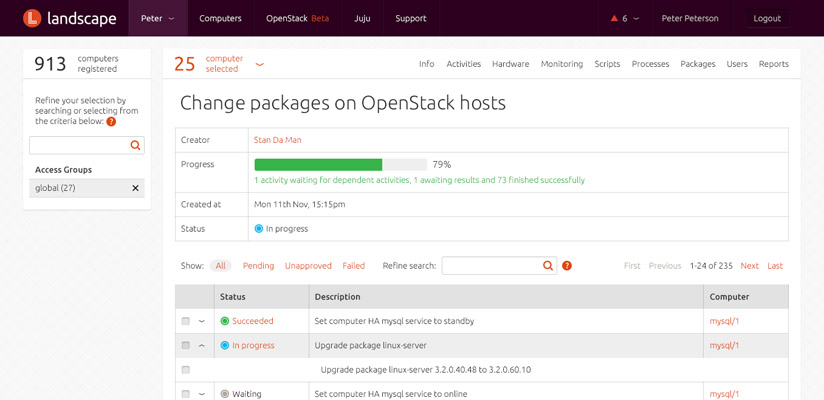Image resolution: width=824 pixels, height=400 pixels.
Task: Click the Refine search magnifier icon
Action: (x=548, y=265)
